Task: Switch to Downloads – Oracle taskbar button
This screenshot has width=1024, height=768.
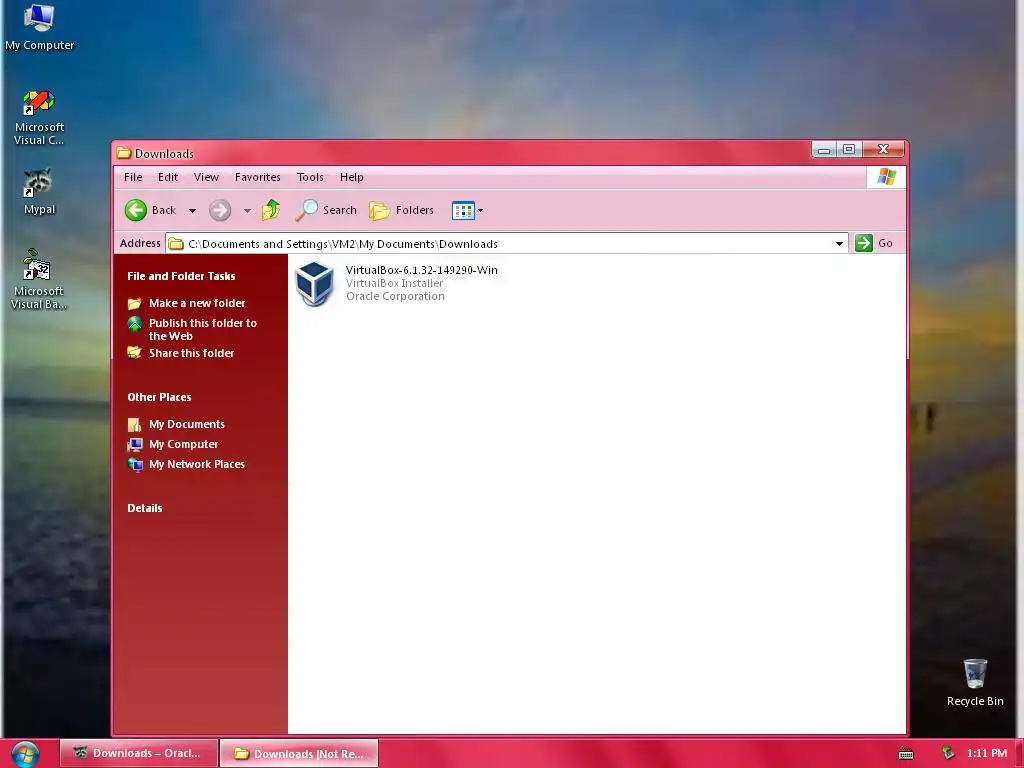Action: coord(138,753)
